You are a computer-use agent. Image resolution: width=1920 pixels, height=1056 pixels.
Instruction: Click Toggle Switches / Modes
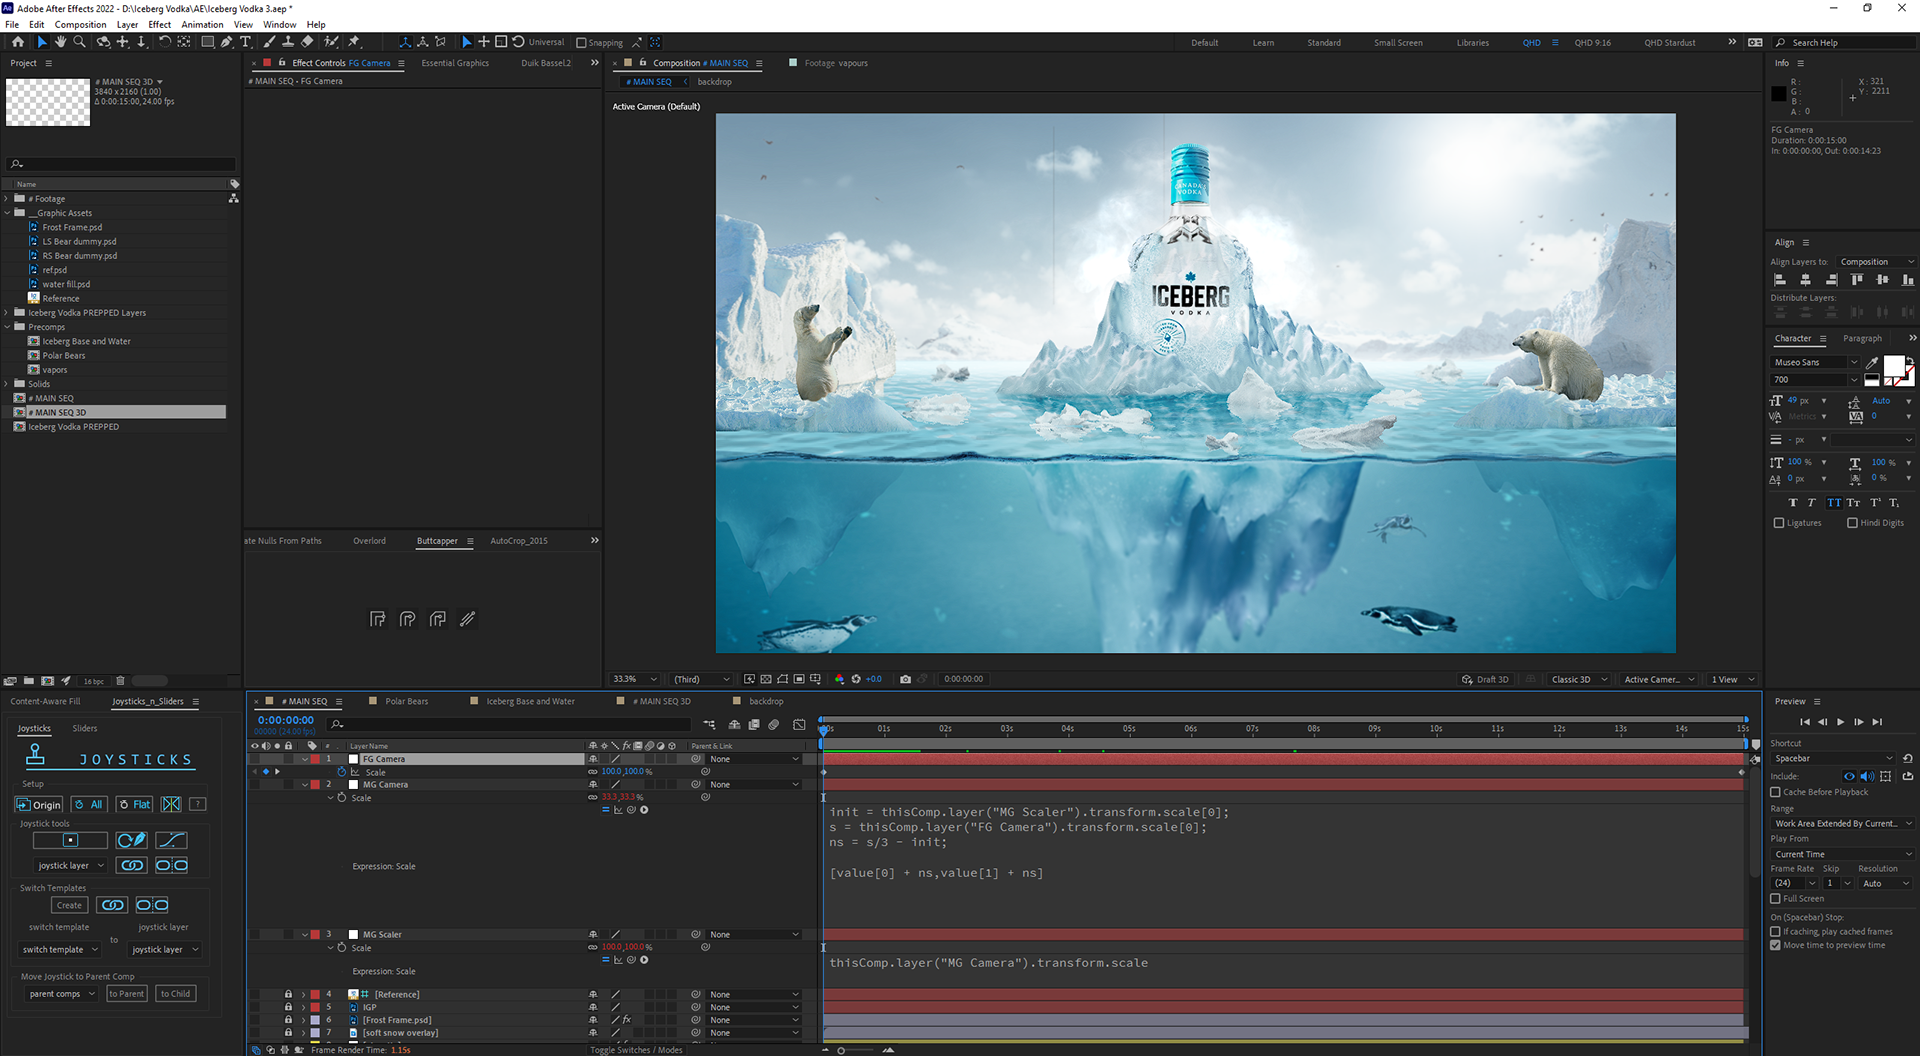tap(636, 1050)
